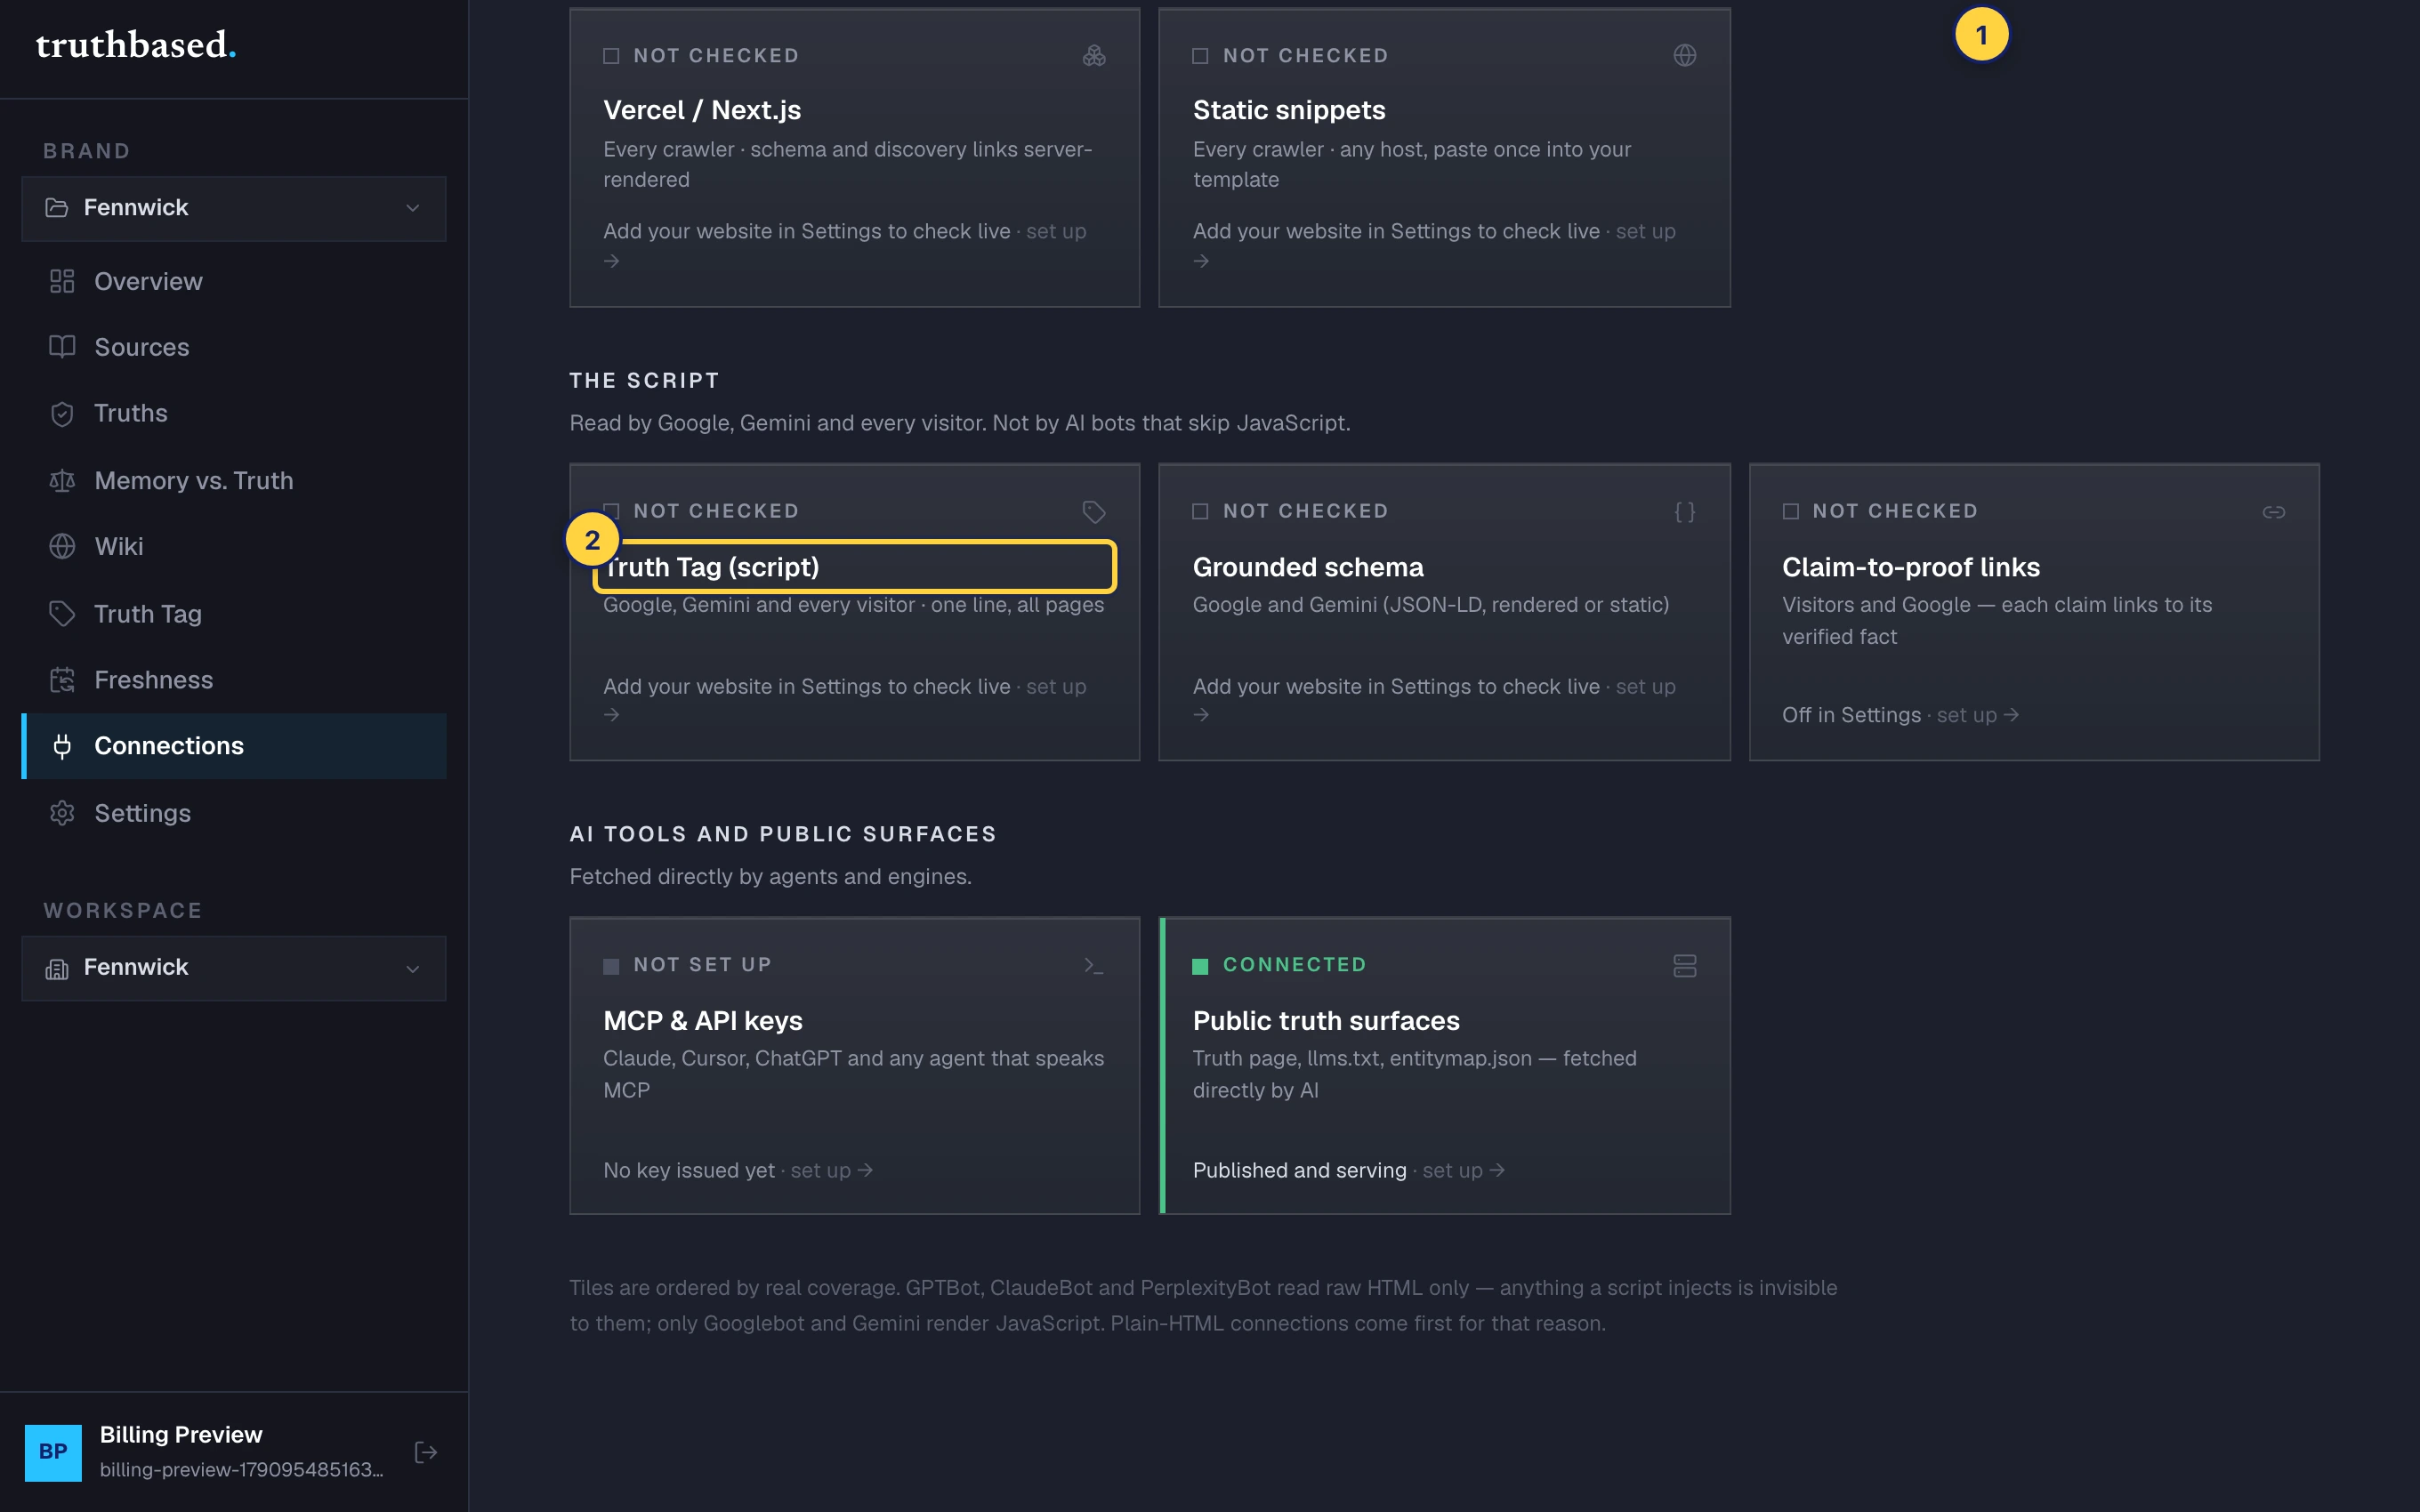Image resolution: width=2420 pixels, height=1512 pixels.
Task: Click set up link on Grounded schema card
Action: [1645, 687]
